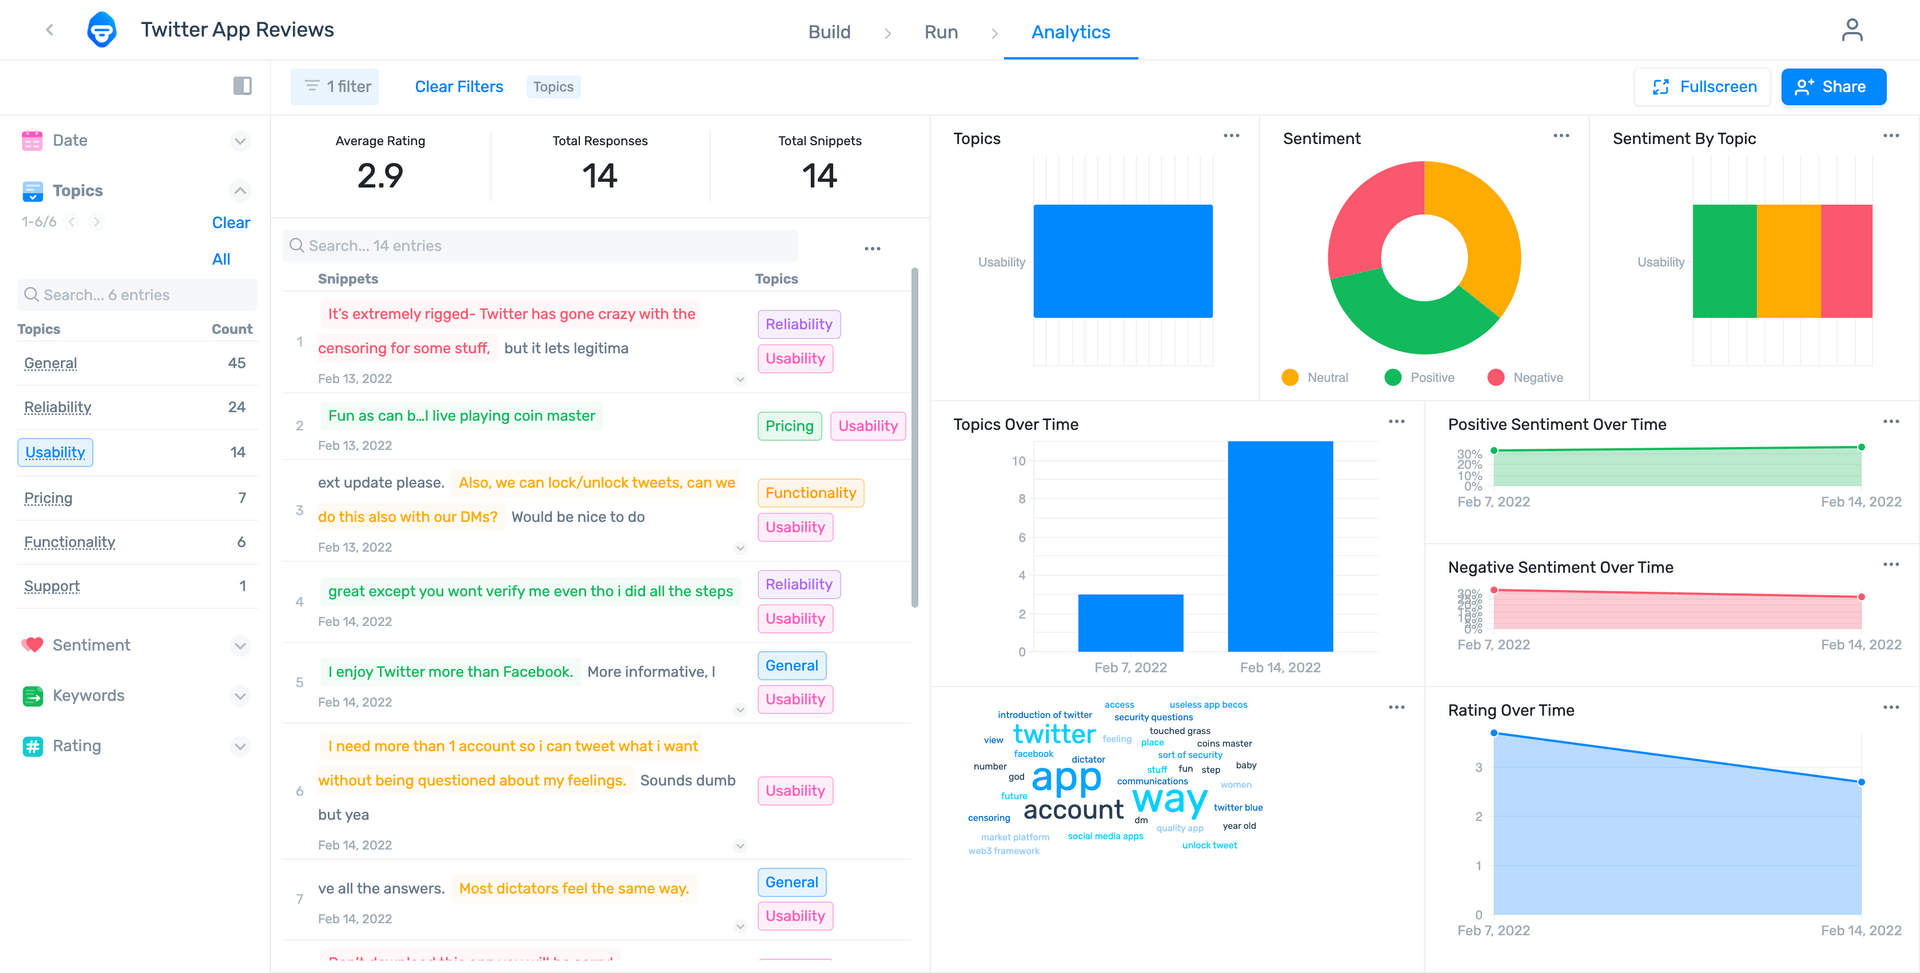Click the filter icon on 1 filter chip
Screen dimensions: 1920x973
(x=310, y=86)
